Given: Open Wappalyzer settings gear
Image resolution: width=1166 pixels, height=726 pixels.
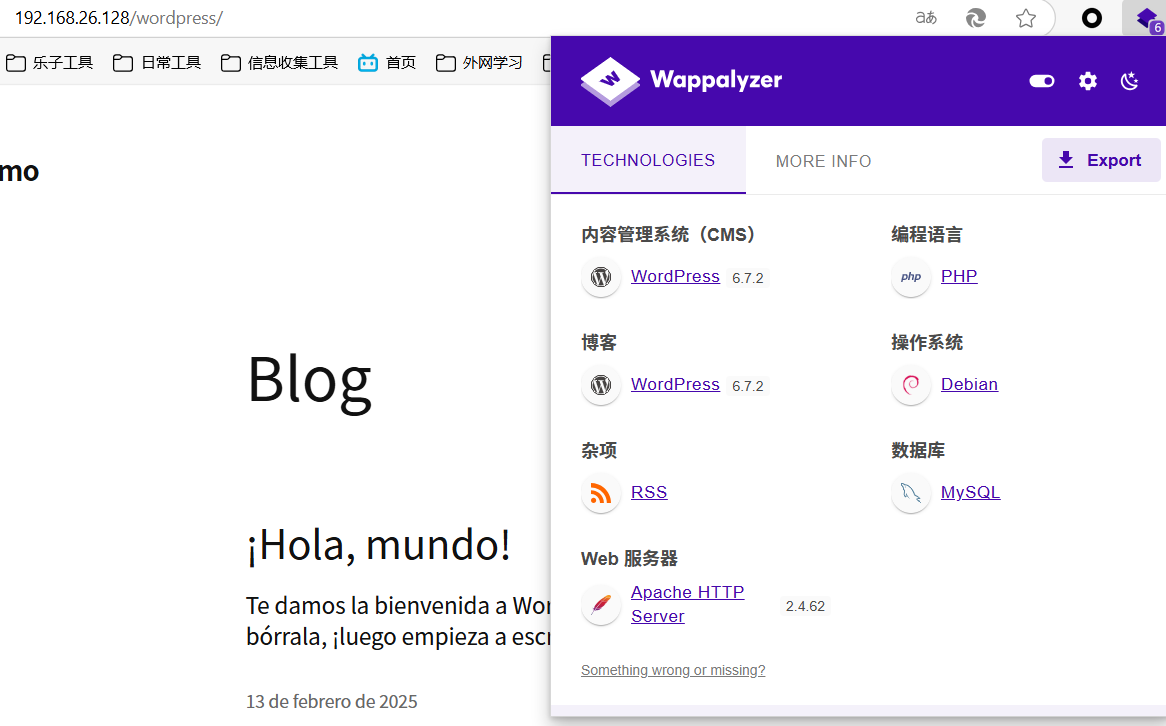Looking at the screenshot, I should click(x=1088, y=81).
